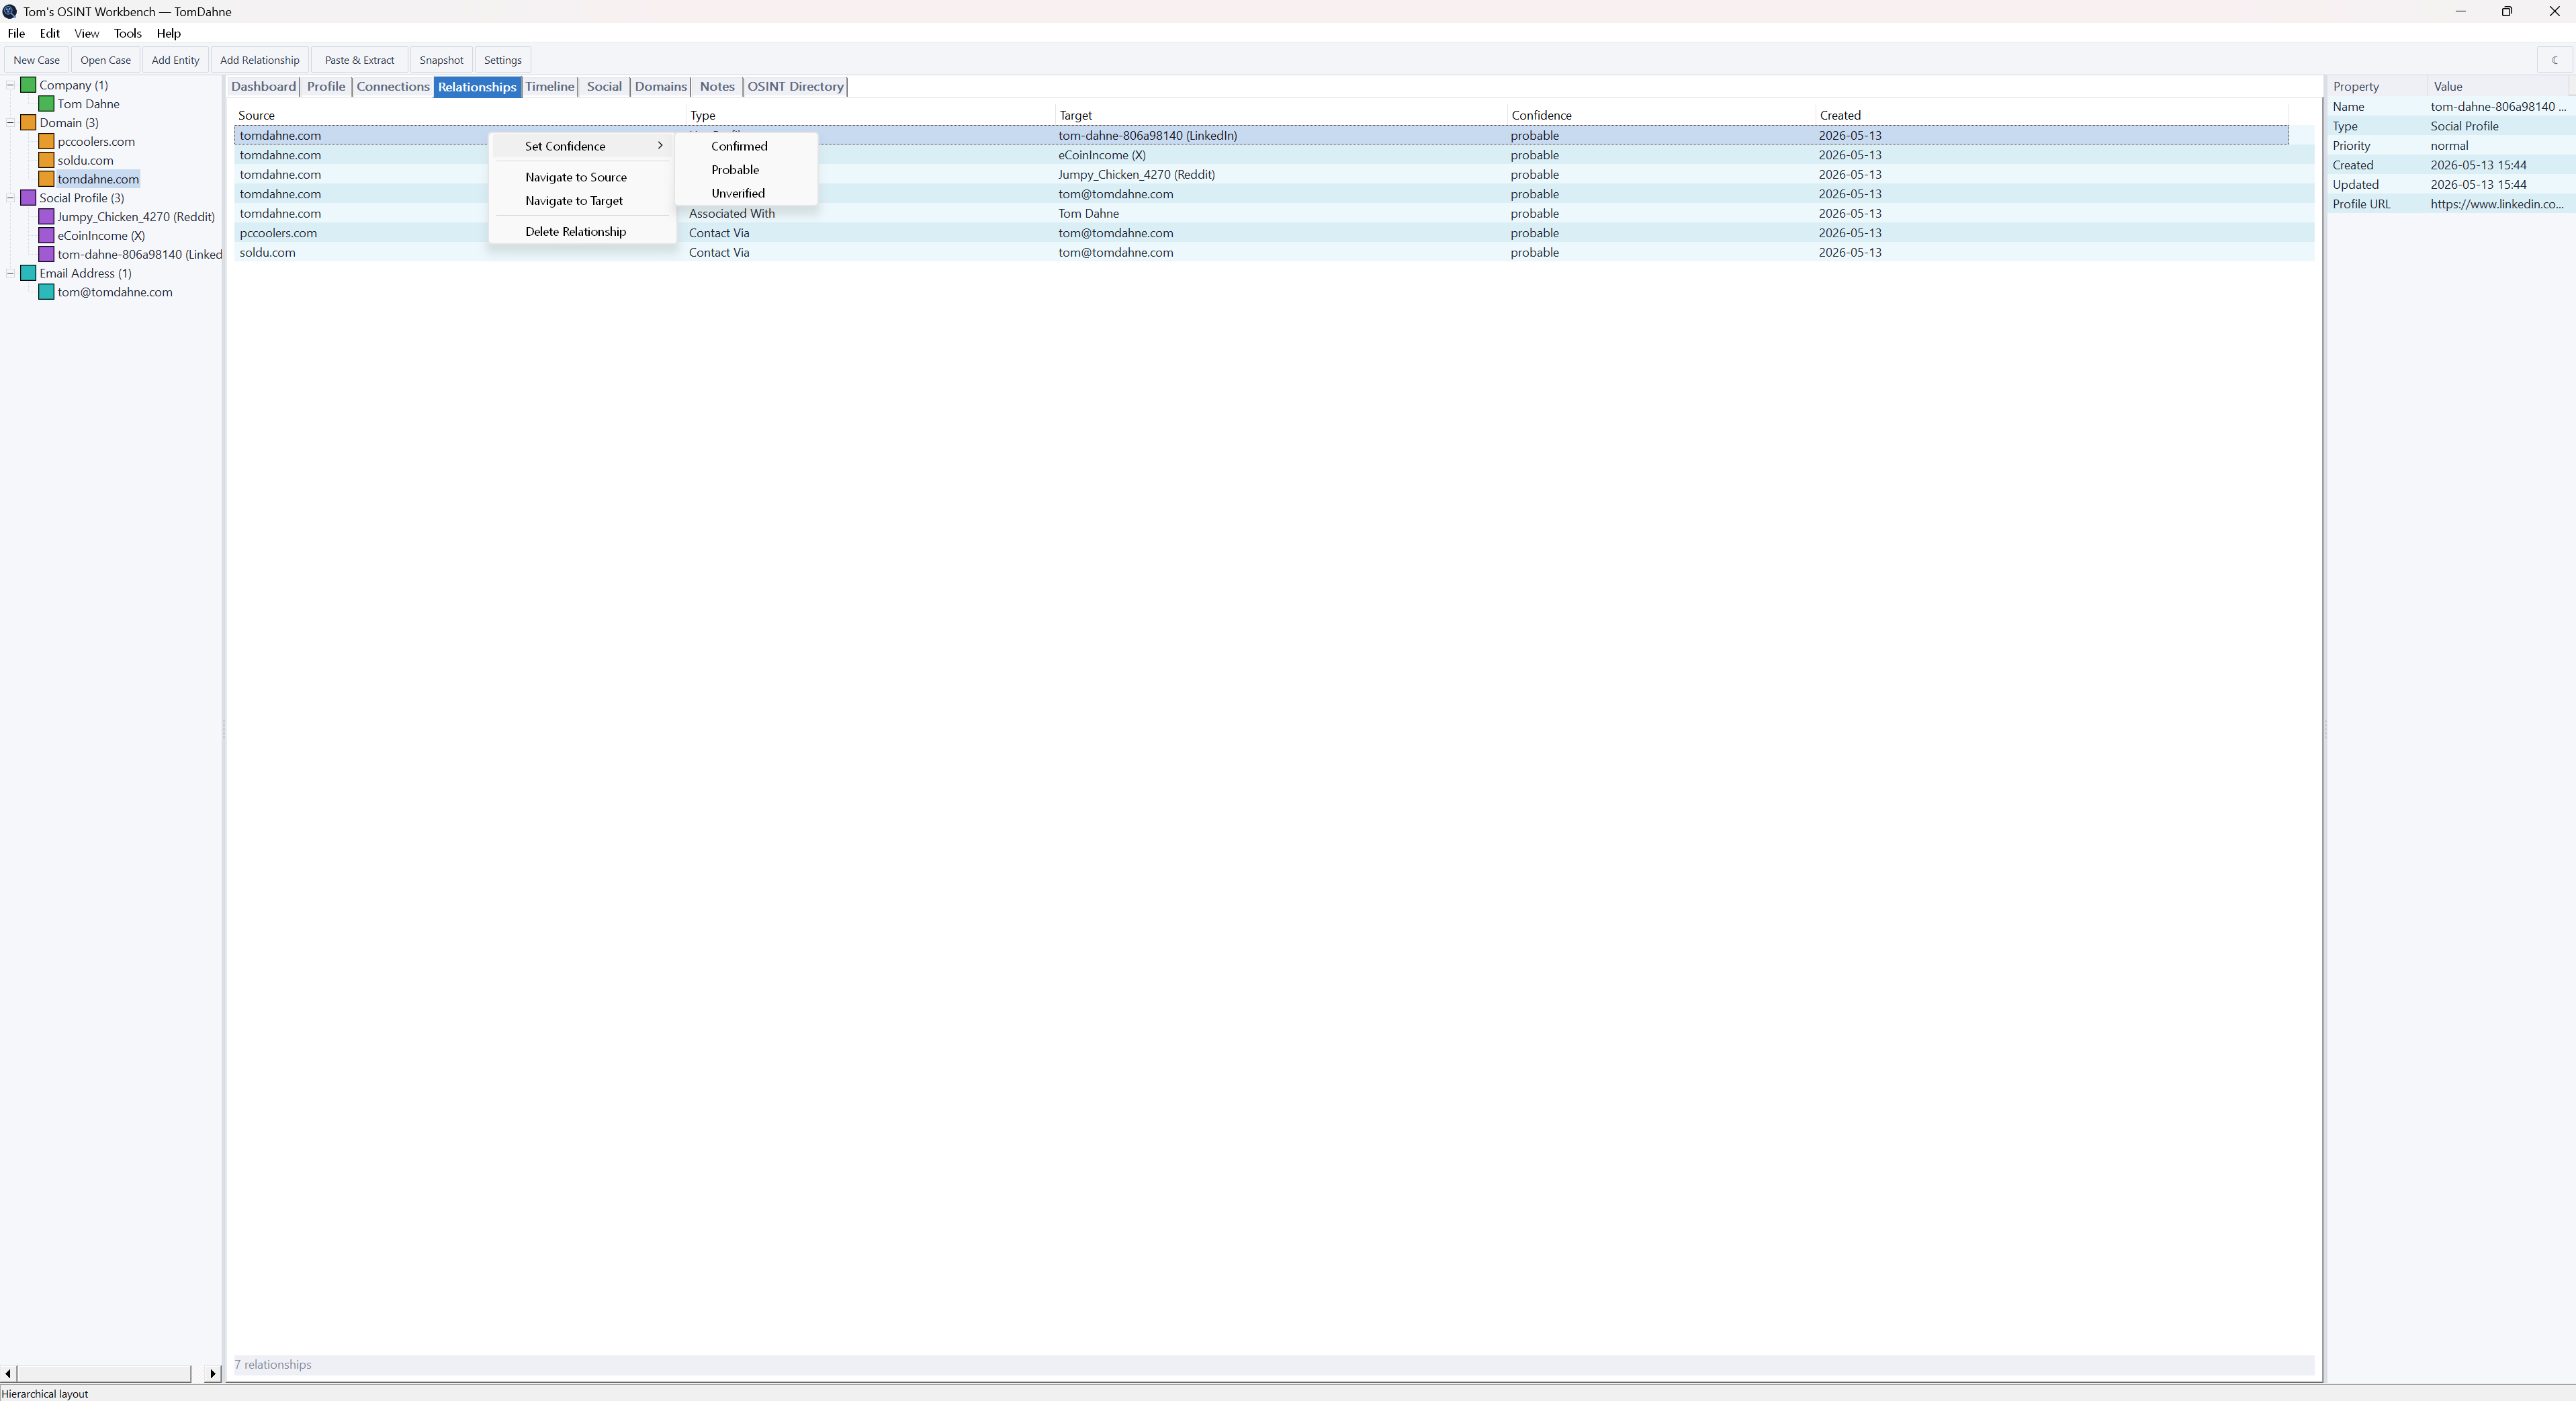
Task: Switch to the Domains tab
Action: point(661,87)
